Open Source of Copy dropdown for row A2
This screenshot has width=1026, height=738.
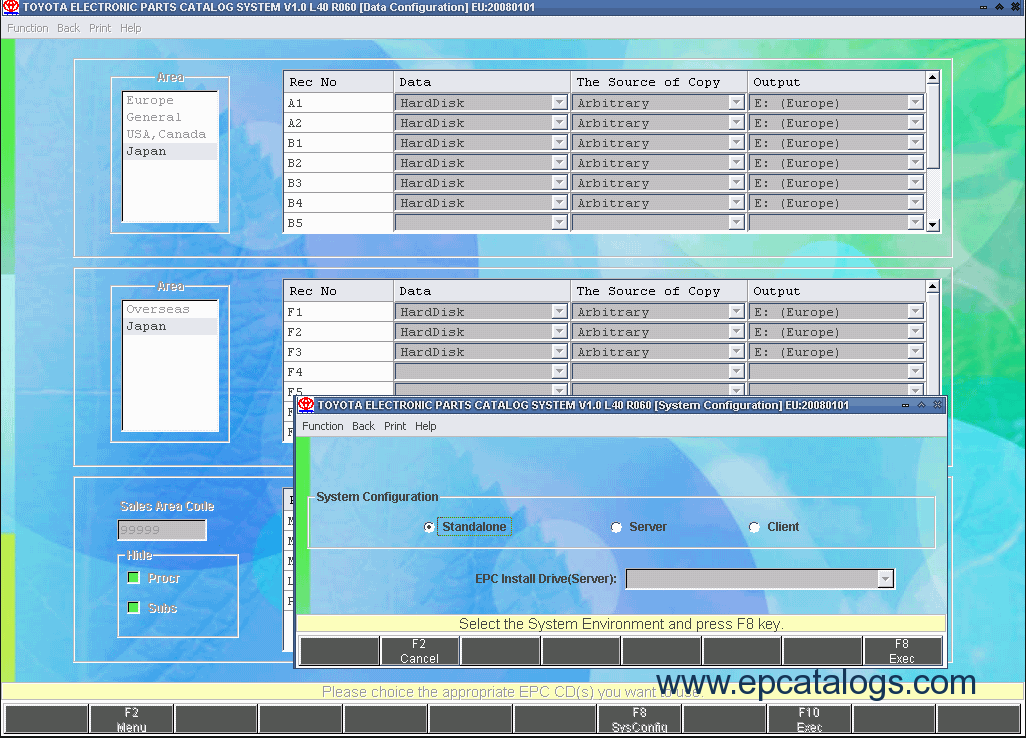736,123
